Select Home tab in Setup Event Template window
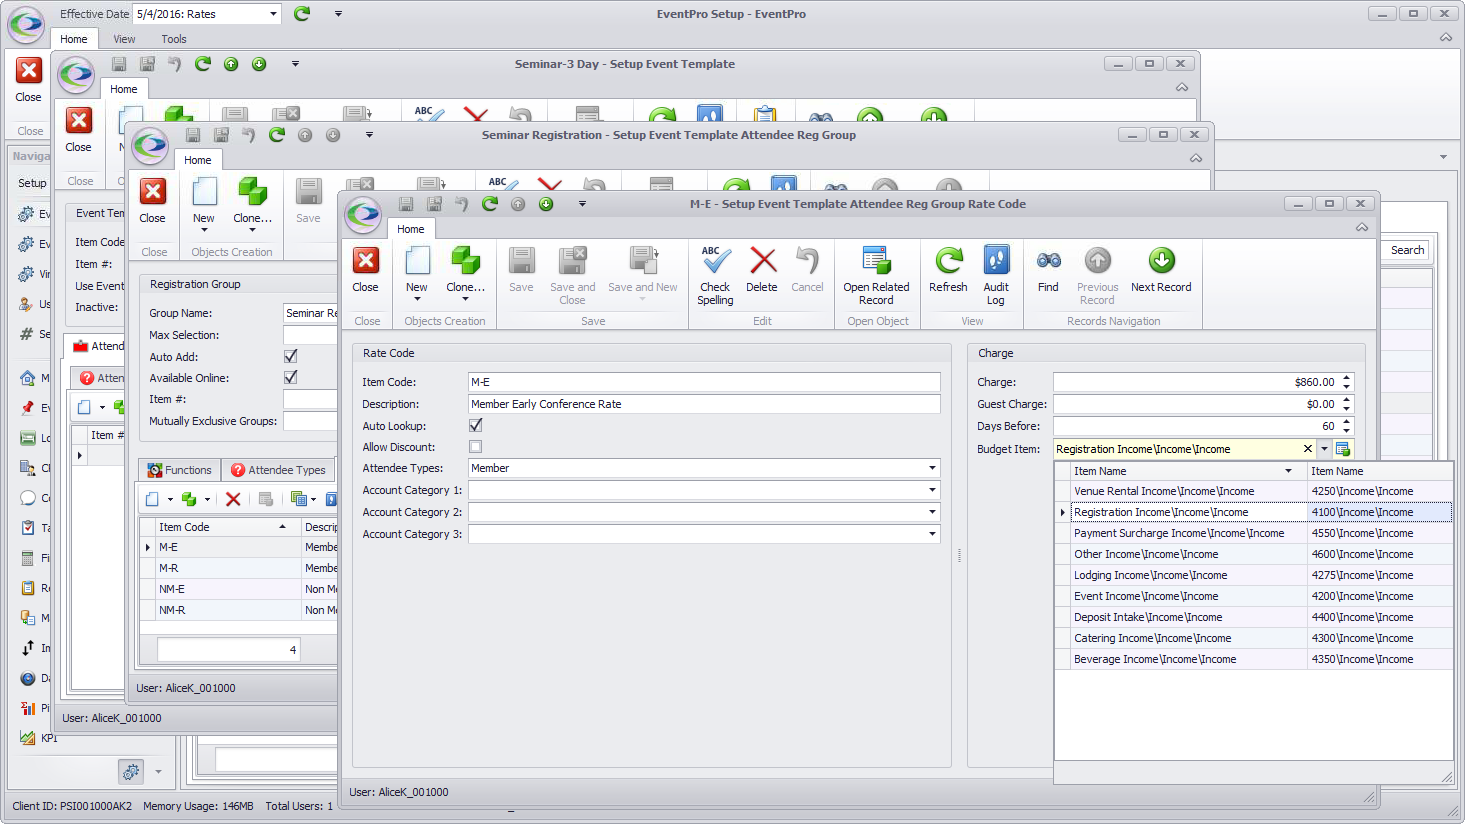The width and height of the screenshot is (1465, 824). 124,89
